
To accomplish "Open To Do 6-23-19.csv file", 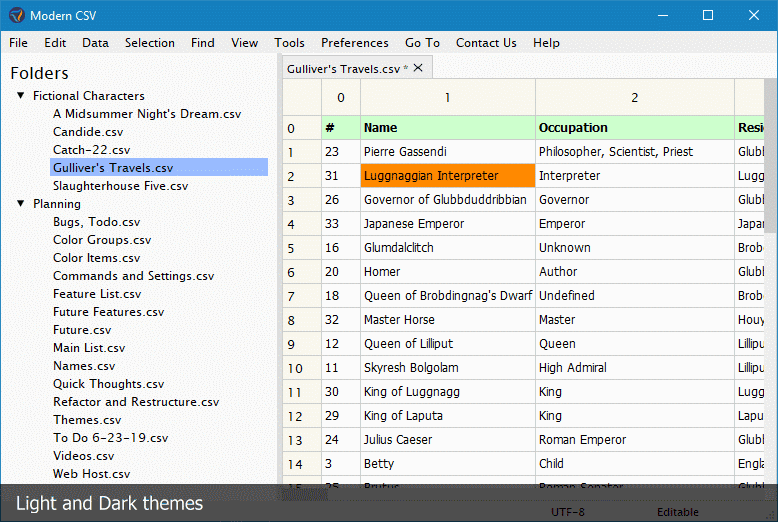I will pos(110,438).
